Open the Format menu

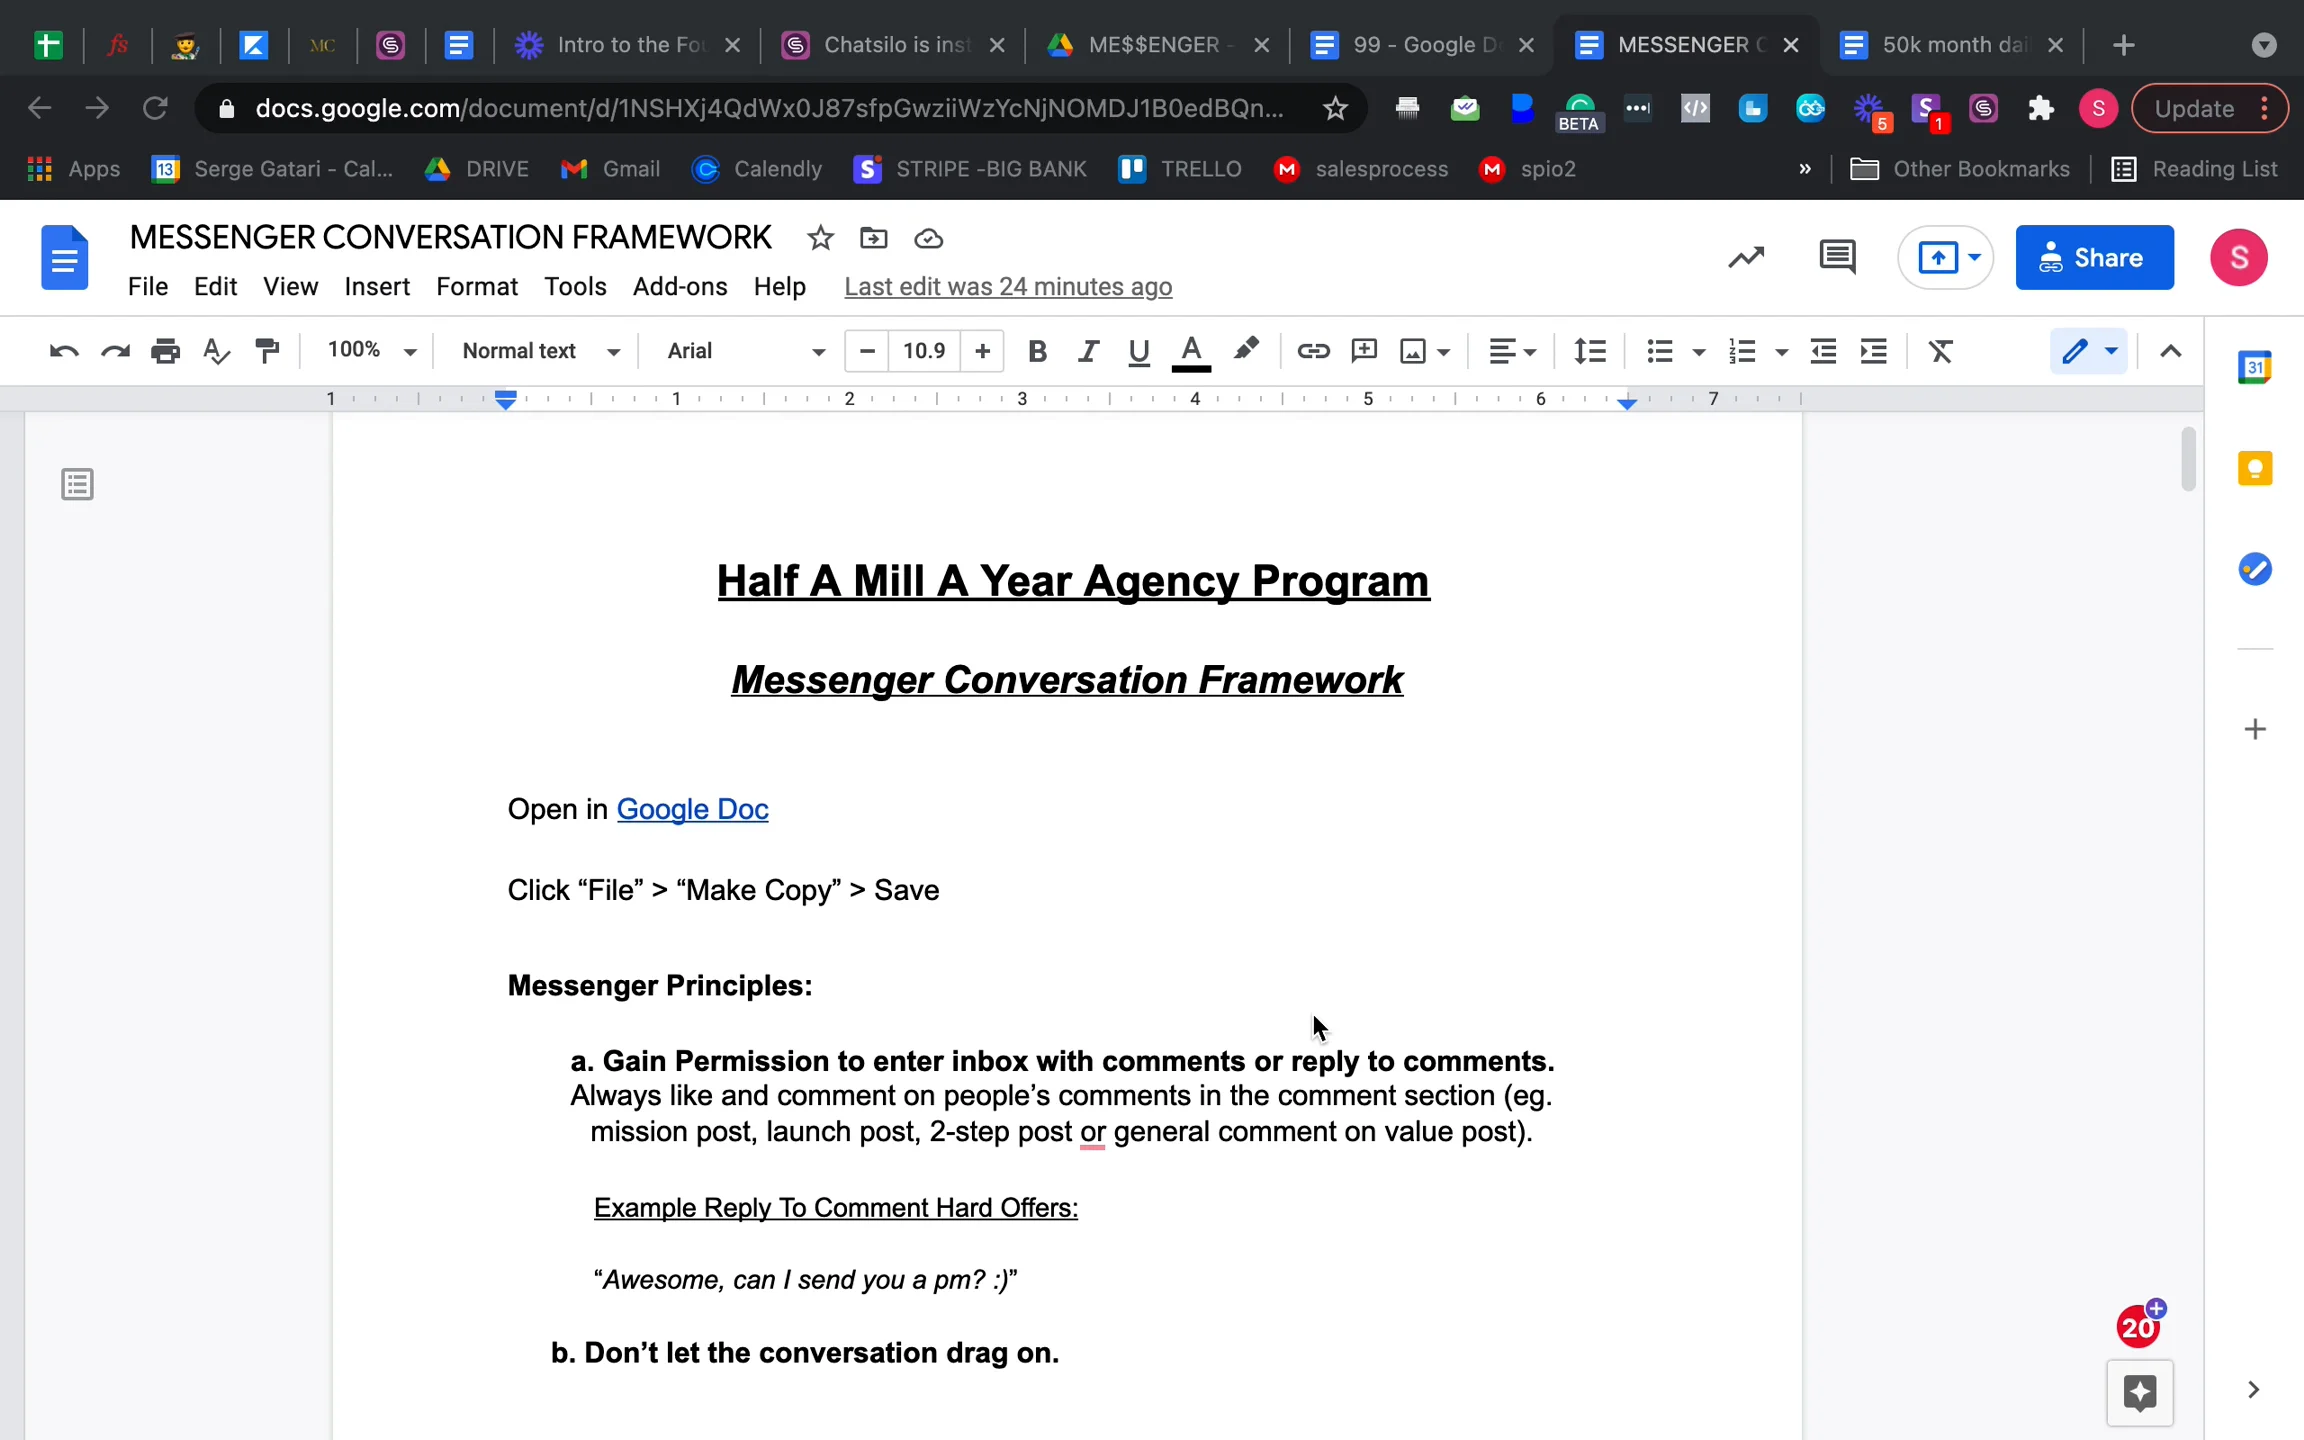476,287
